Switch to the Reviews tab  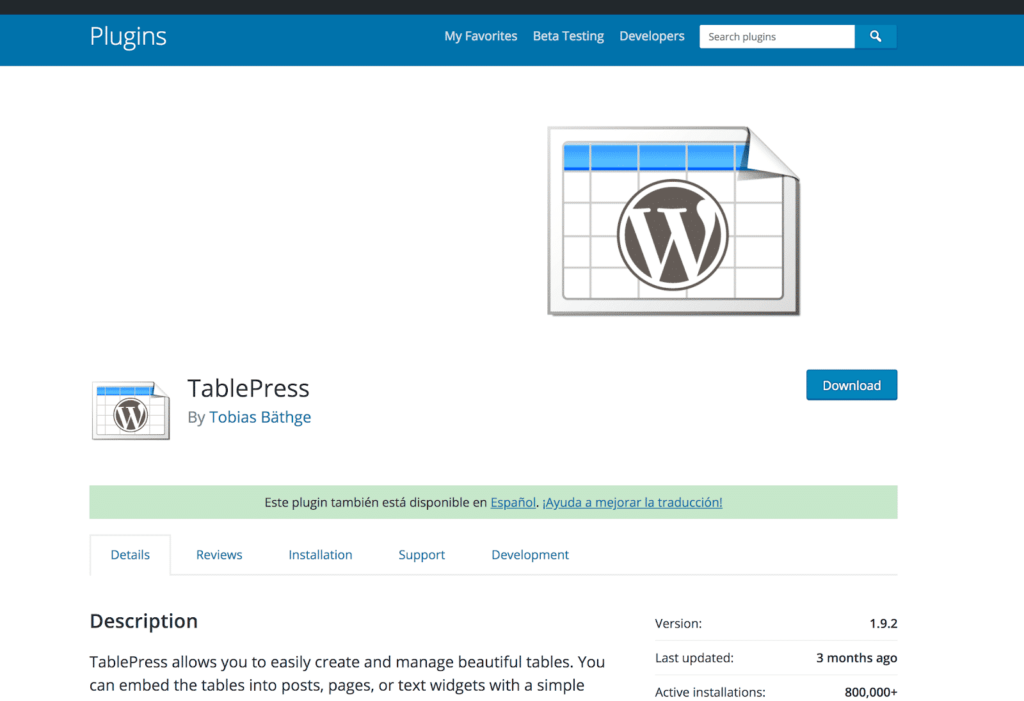click(218, 554)
